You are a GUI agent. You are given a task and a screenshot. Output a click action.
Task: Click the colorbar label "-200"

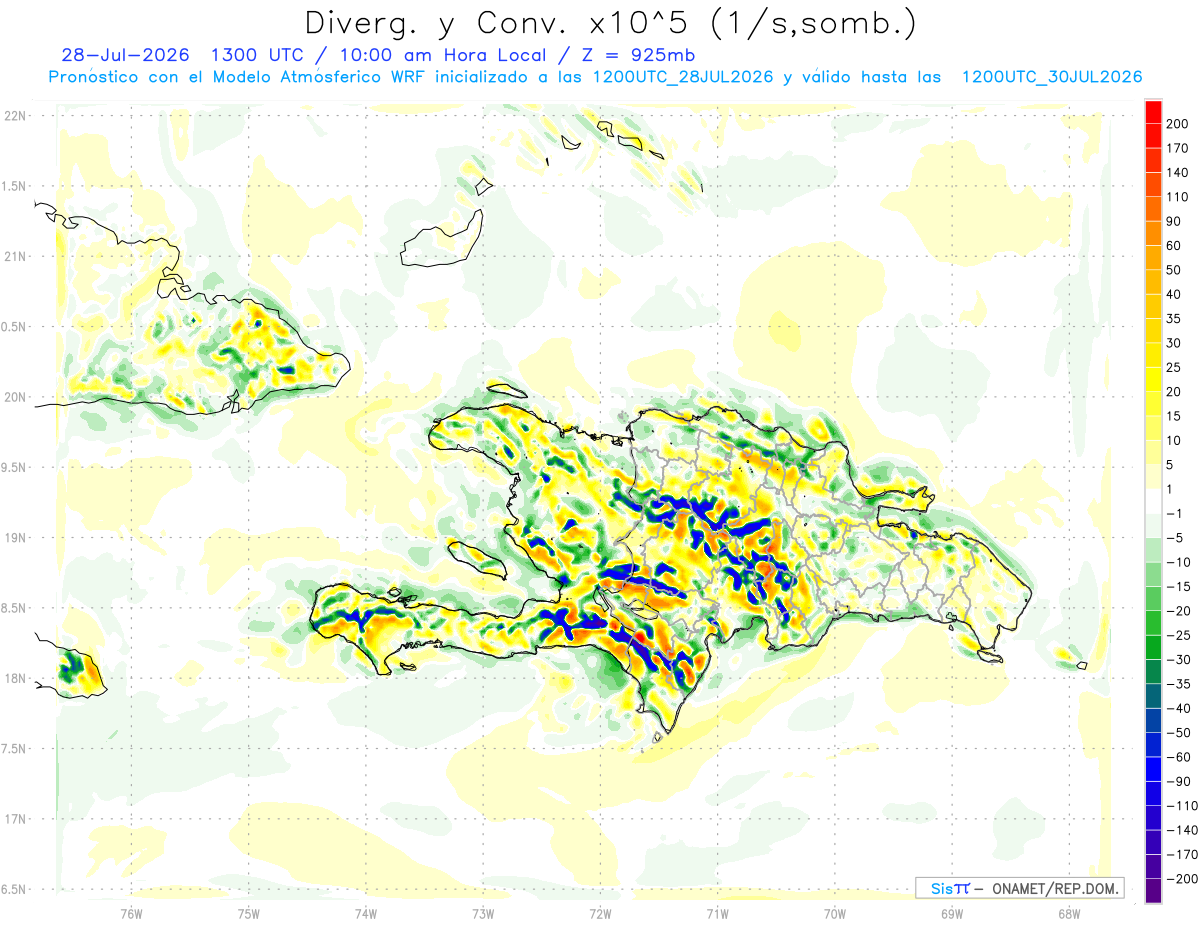[x=1182, y=879]
